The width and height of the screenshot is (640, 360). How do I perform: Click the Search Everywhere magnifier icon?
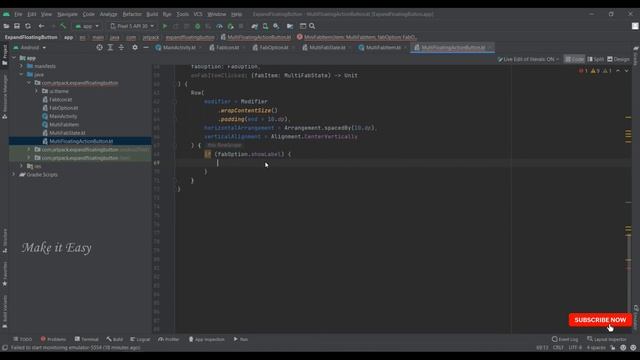coord(312,26)
